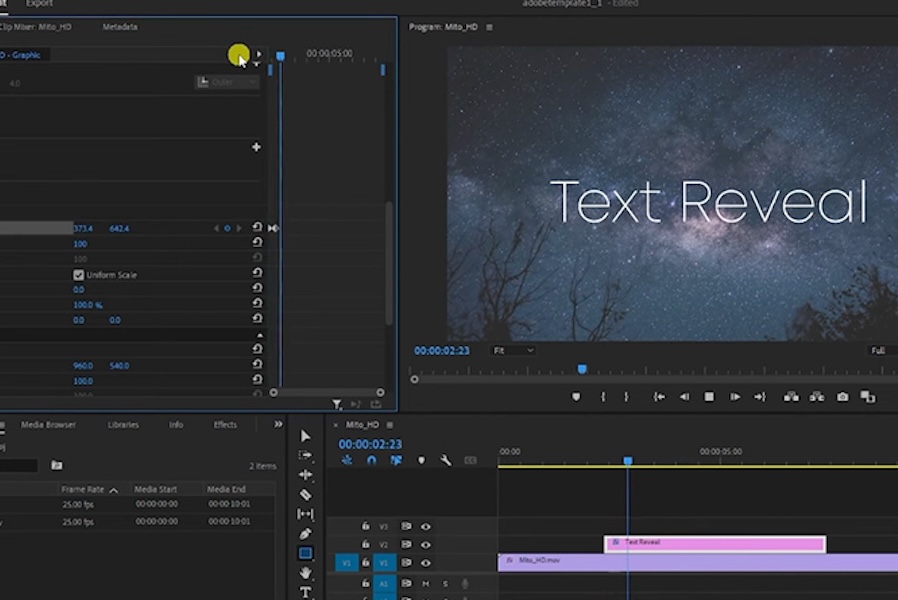Step back one frame
This screenshot has width=898, height=600.
[684, 397]
